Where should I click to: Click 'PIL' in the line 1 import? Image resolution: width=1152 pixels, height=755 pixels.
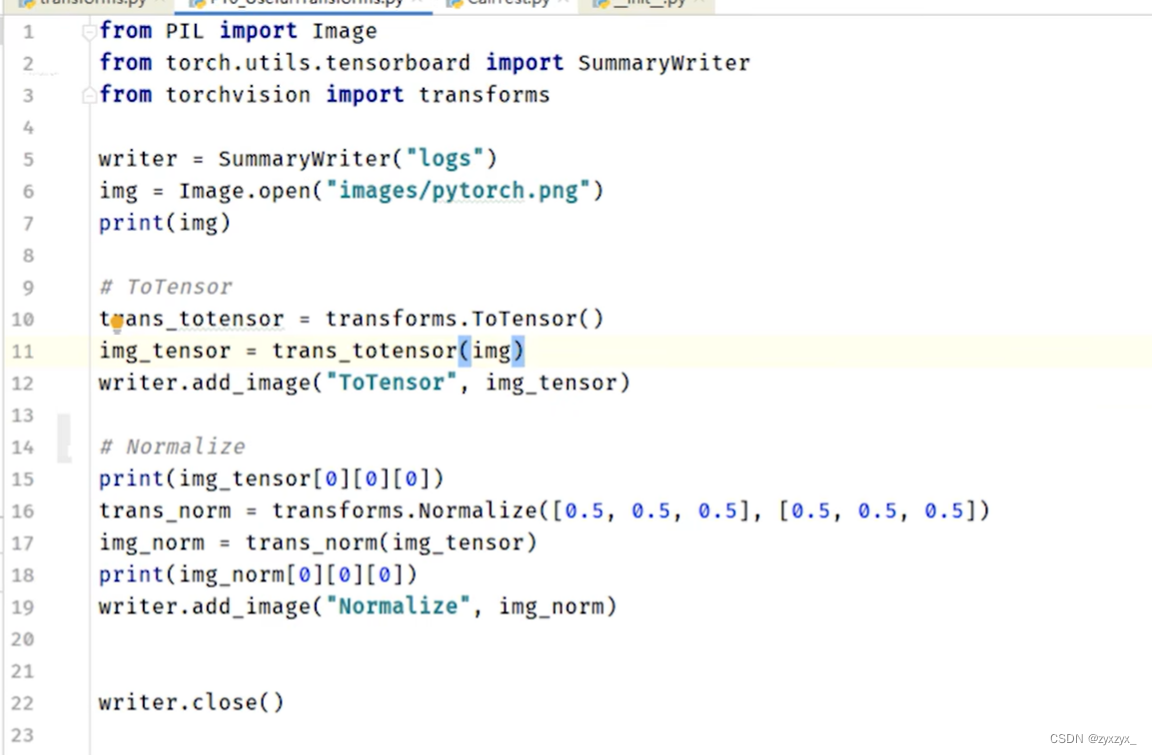coord(184,31)
